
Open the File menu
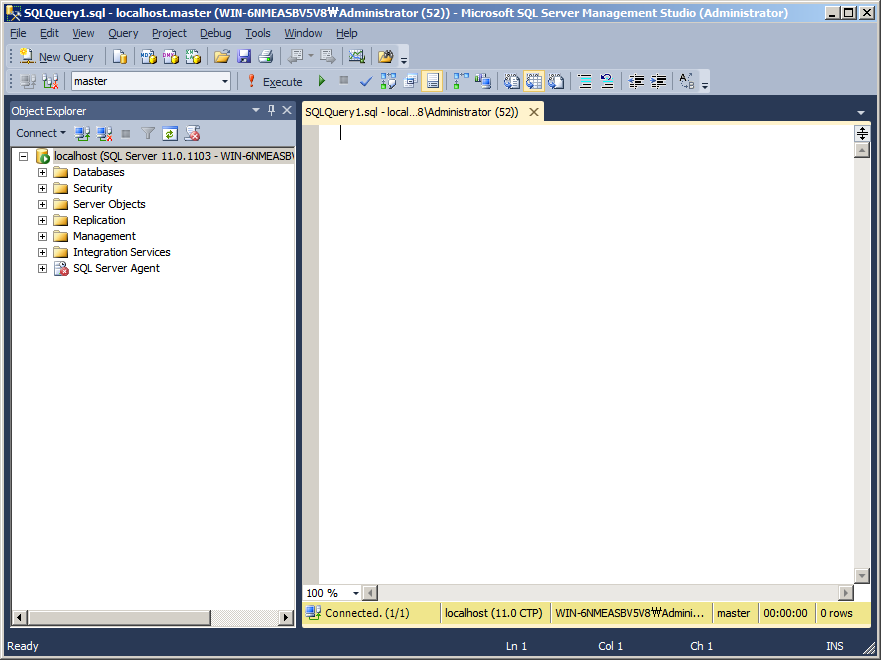point(19,33)
